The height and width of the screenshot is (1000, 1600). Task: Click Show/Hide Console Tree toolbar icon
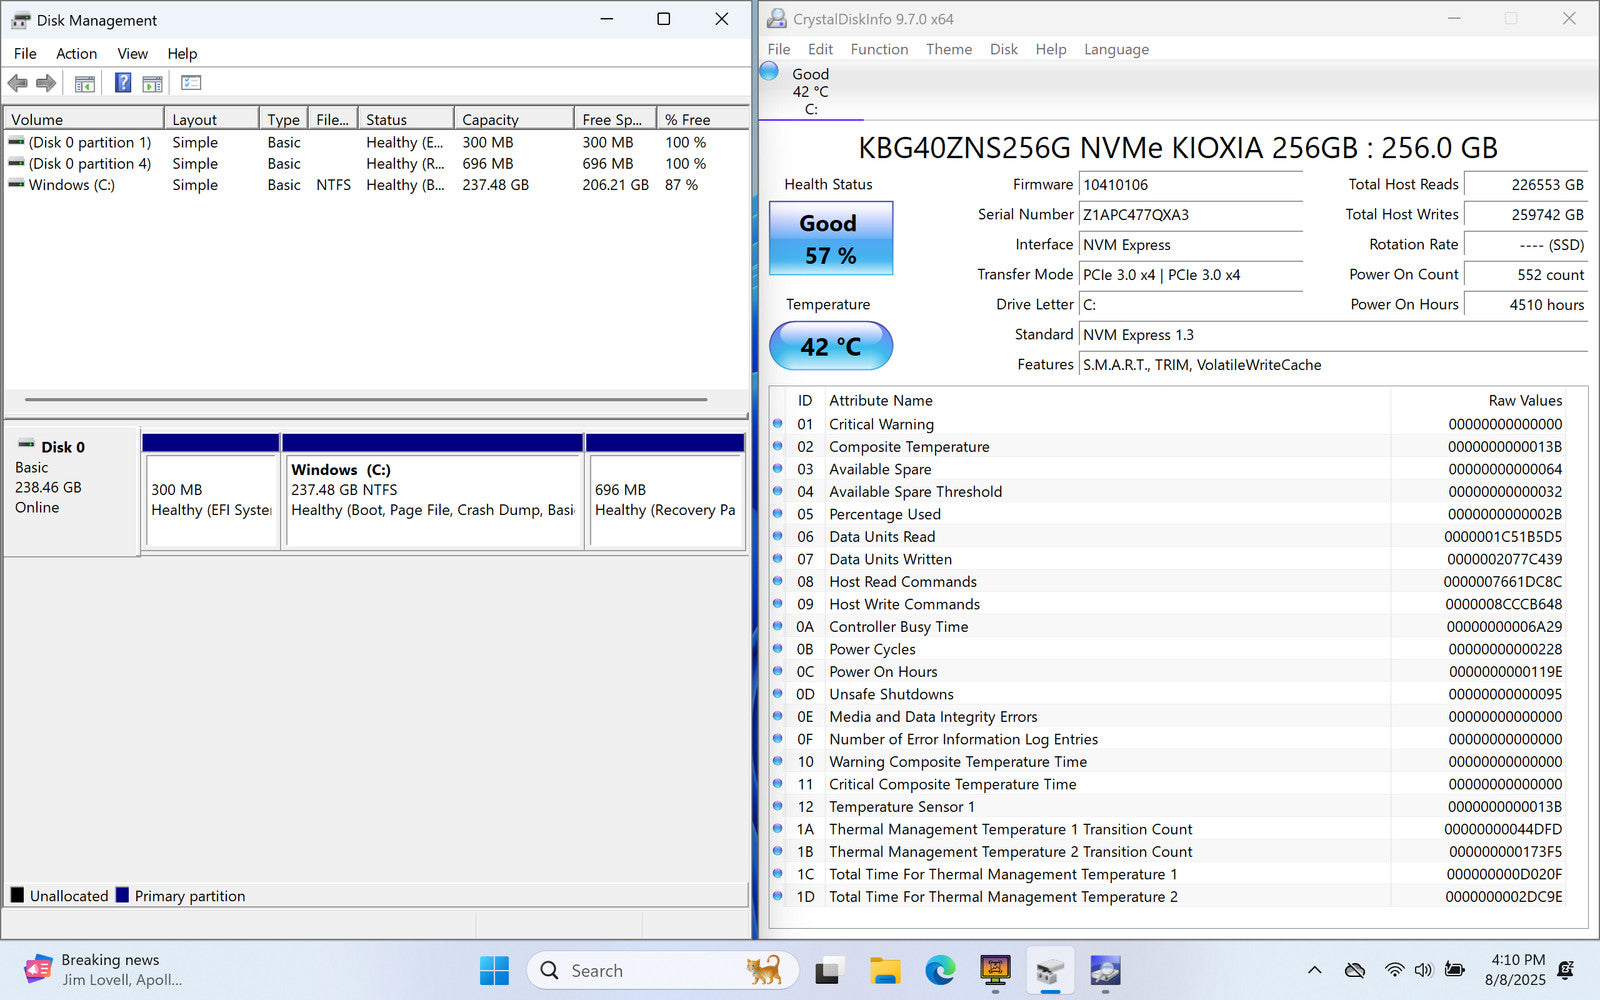85,83
